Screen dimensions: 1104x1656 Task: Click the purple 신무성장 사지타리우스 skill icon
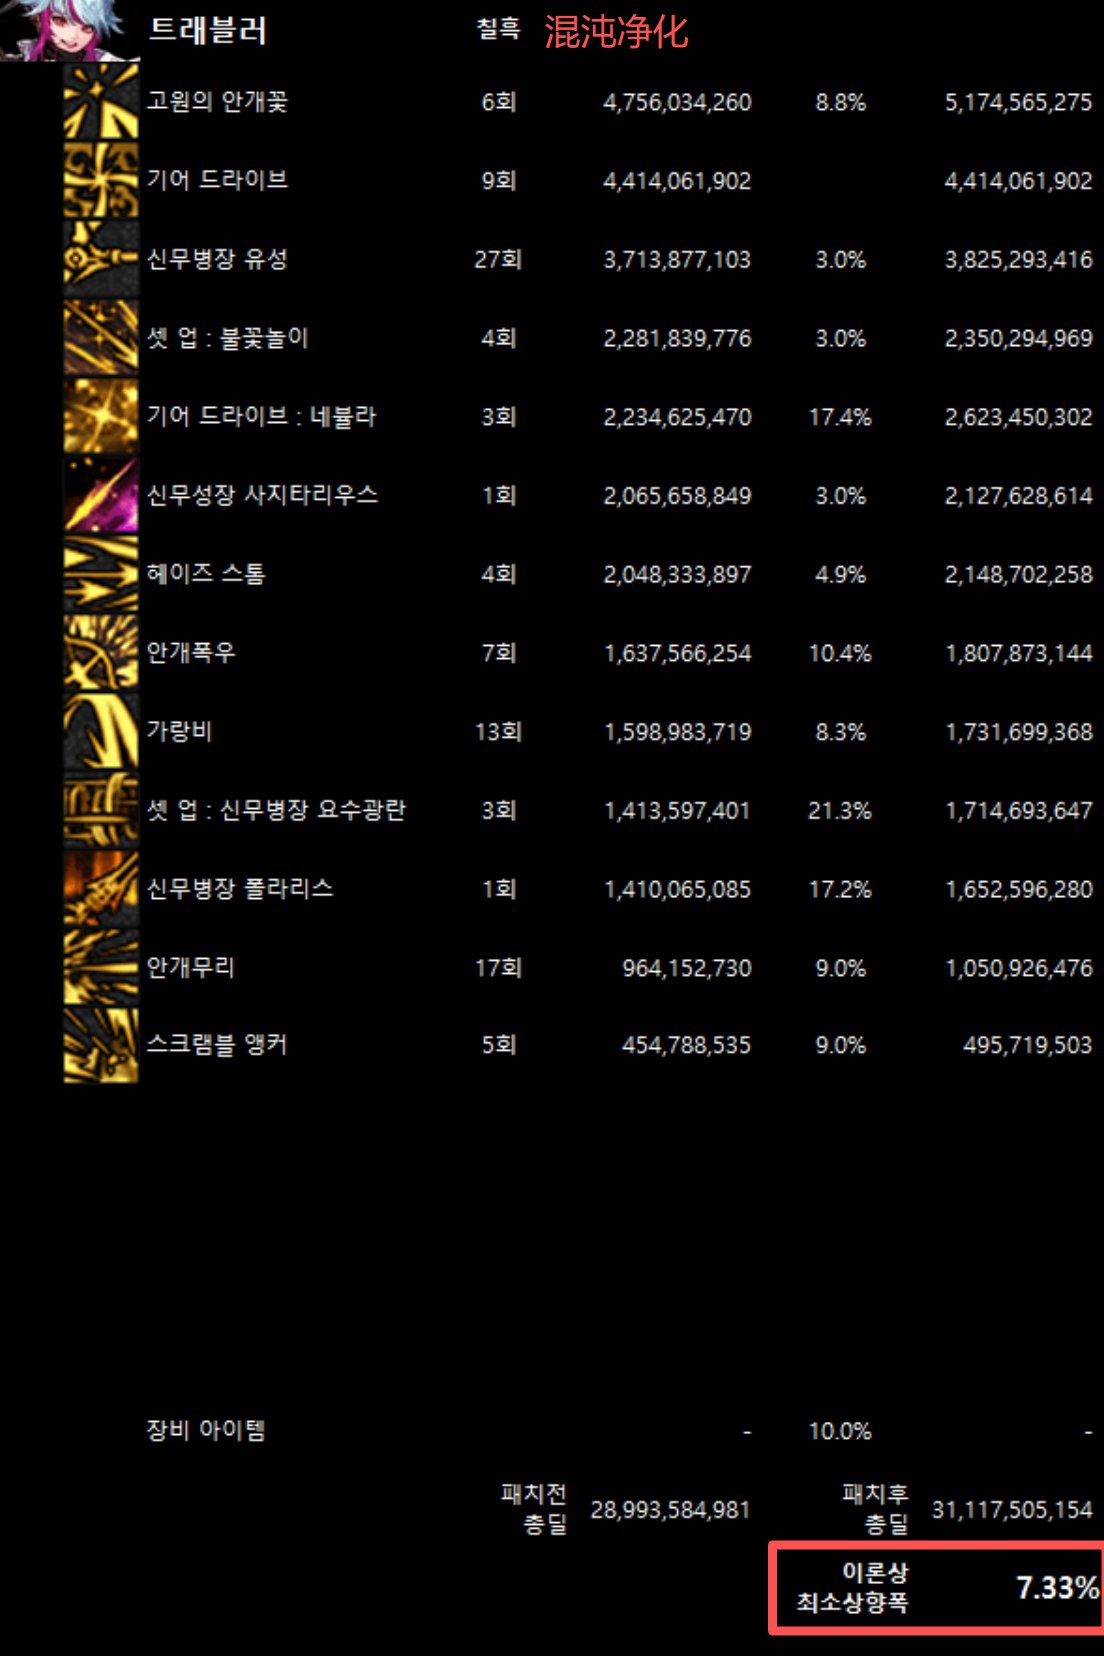(x=101, y=495)
